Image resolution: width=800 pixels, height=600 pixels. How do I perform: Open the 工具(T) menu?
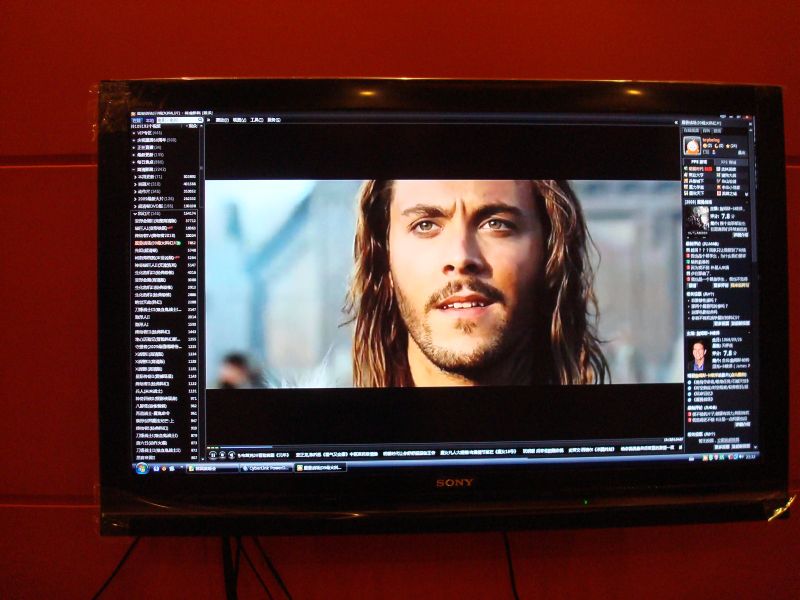click(257, 120)
